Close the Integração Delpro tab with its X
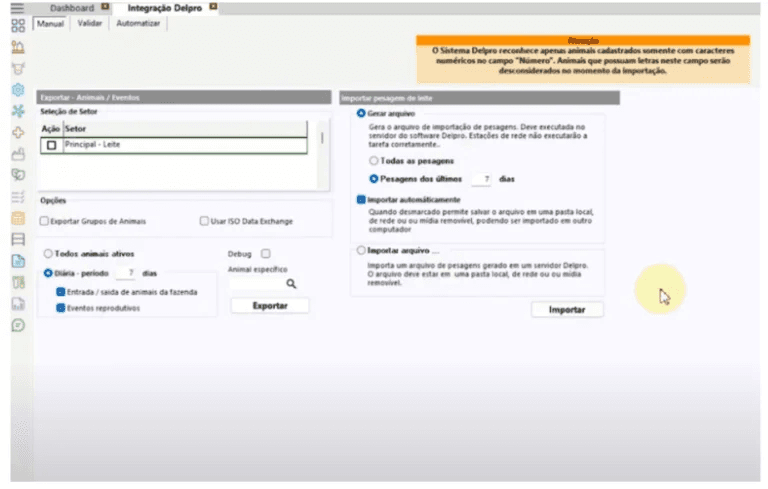Screen dimensions: 768x489 tap(213, 7)
